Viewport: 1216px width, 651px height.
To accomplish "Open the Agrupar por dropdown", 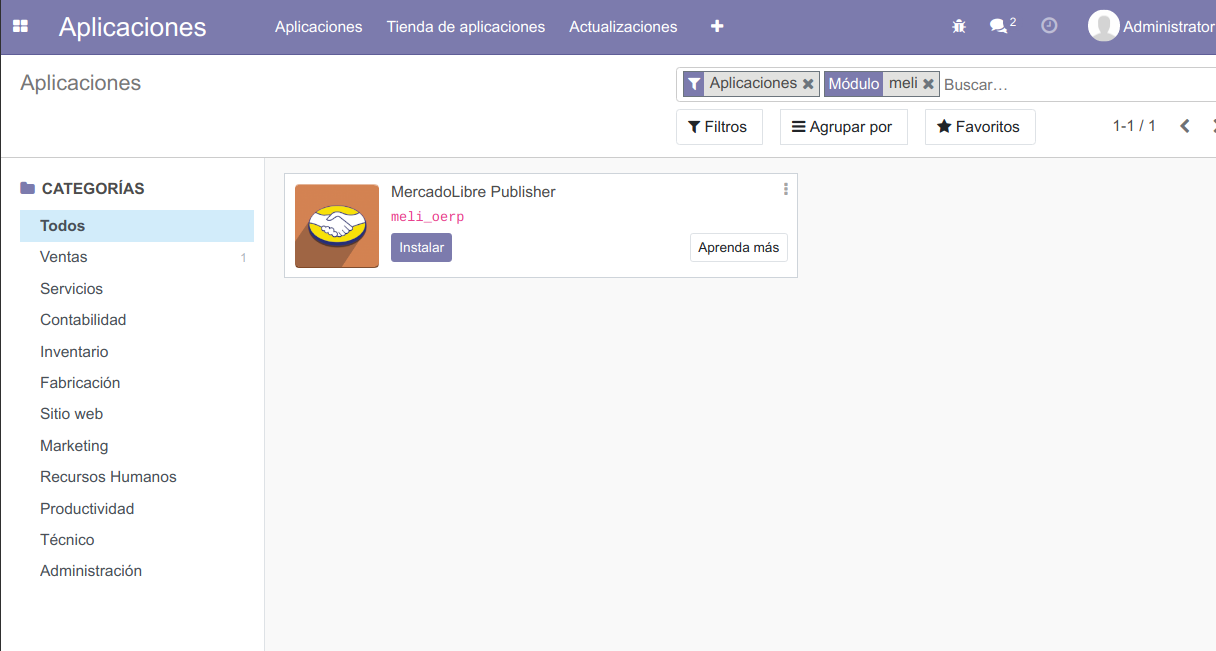I will click(843, 126).
